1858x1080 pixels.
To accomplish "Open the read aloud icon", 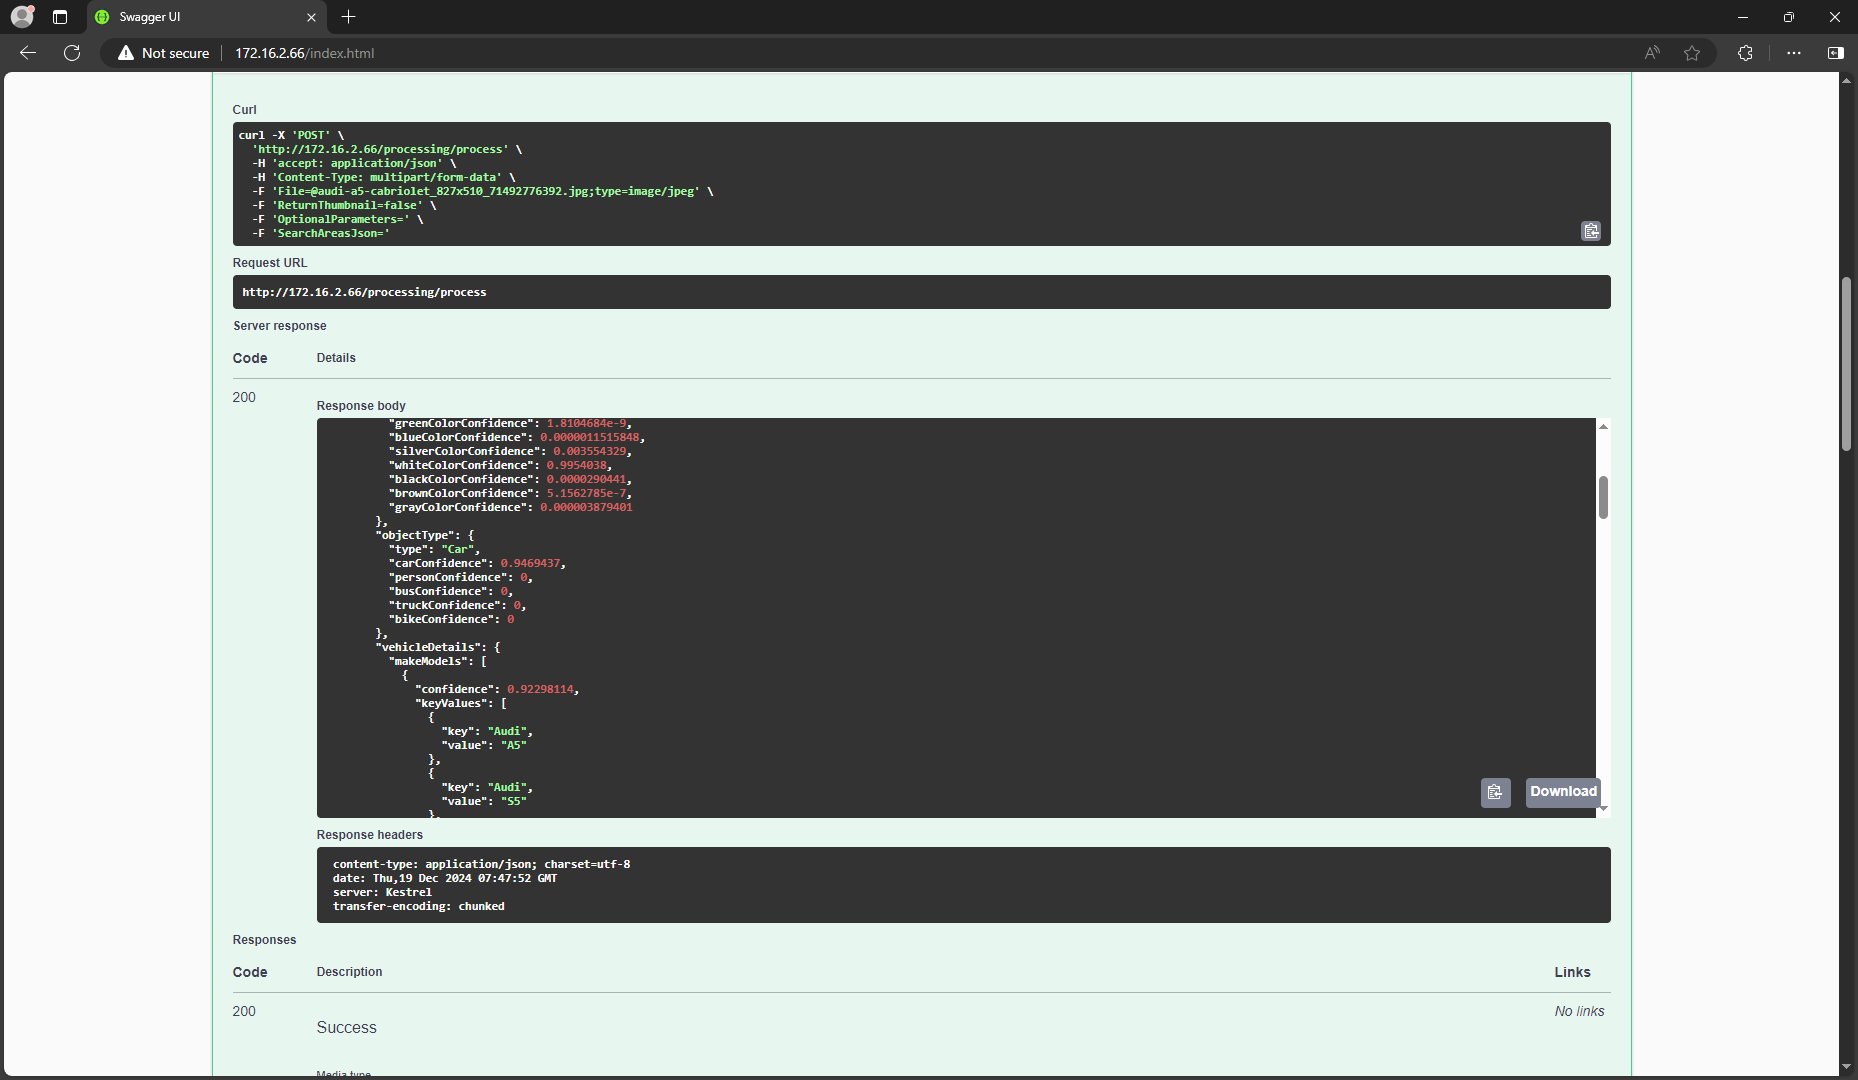I will 1652,53.
